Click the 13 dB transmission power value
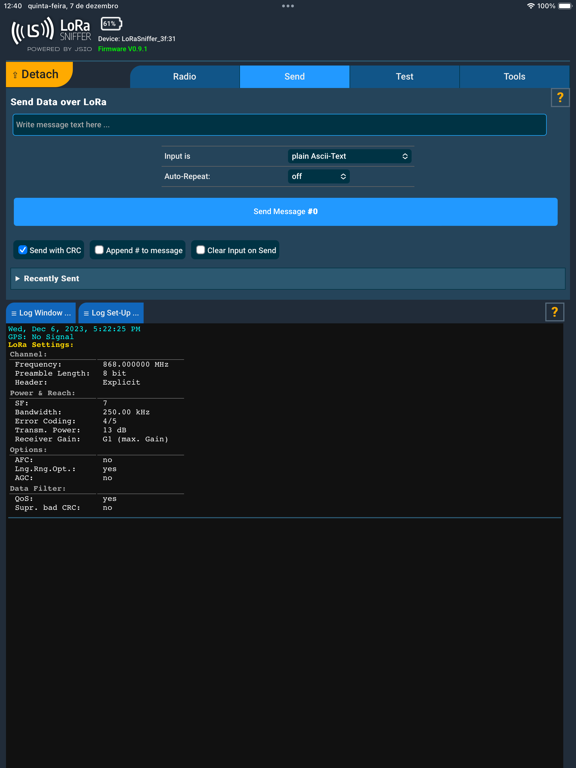 tap(115, 430)
